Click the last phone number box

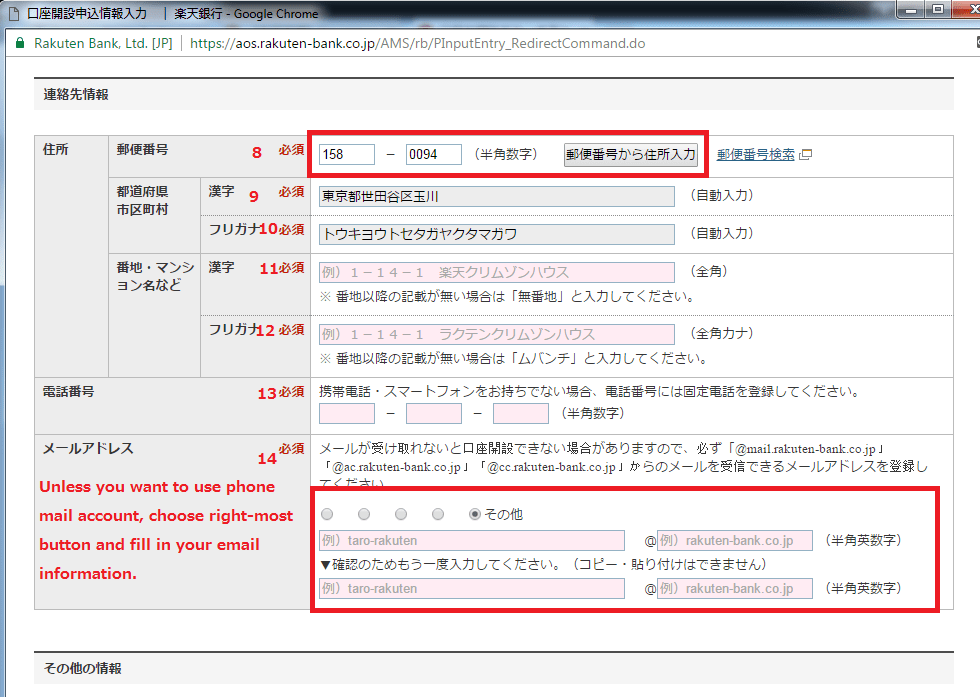(520, 413)
